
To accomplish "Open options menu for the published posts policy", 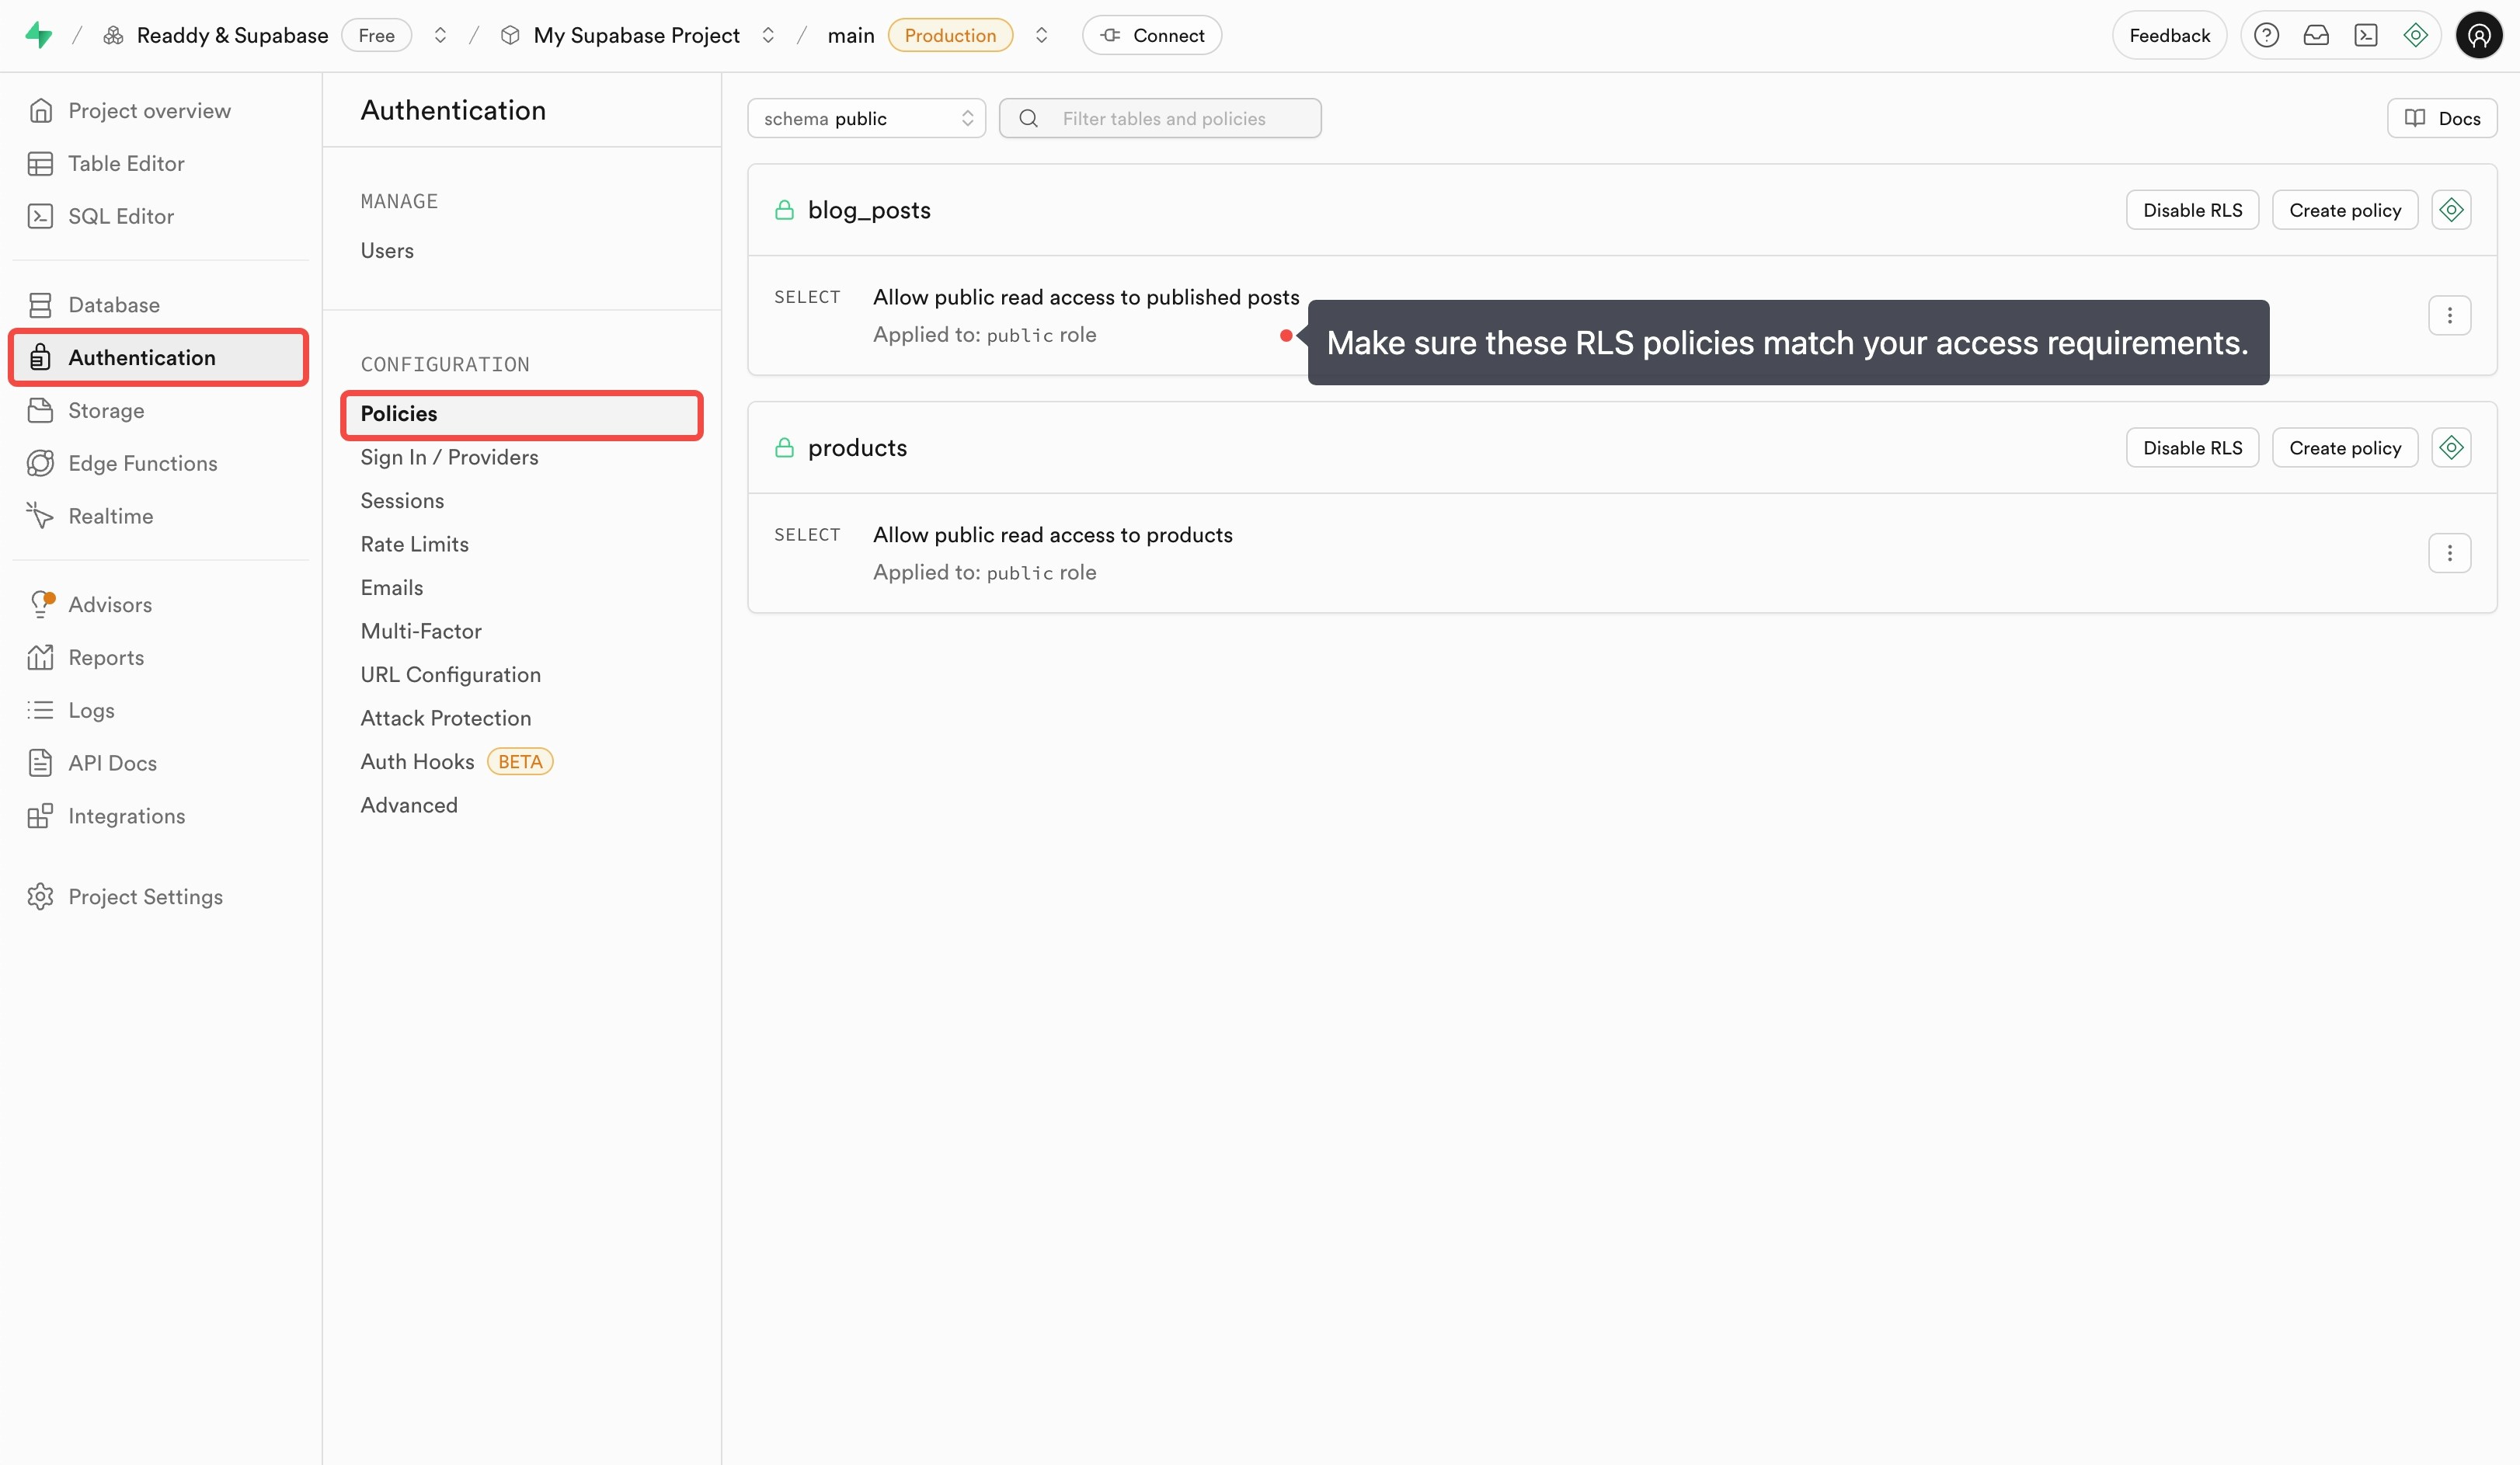I will tap(2449, 316).
